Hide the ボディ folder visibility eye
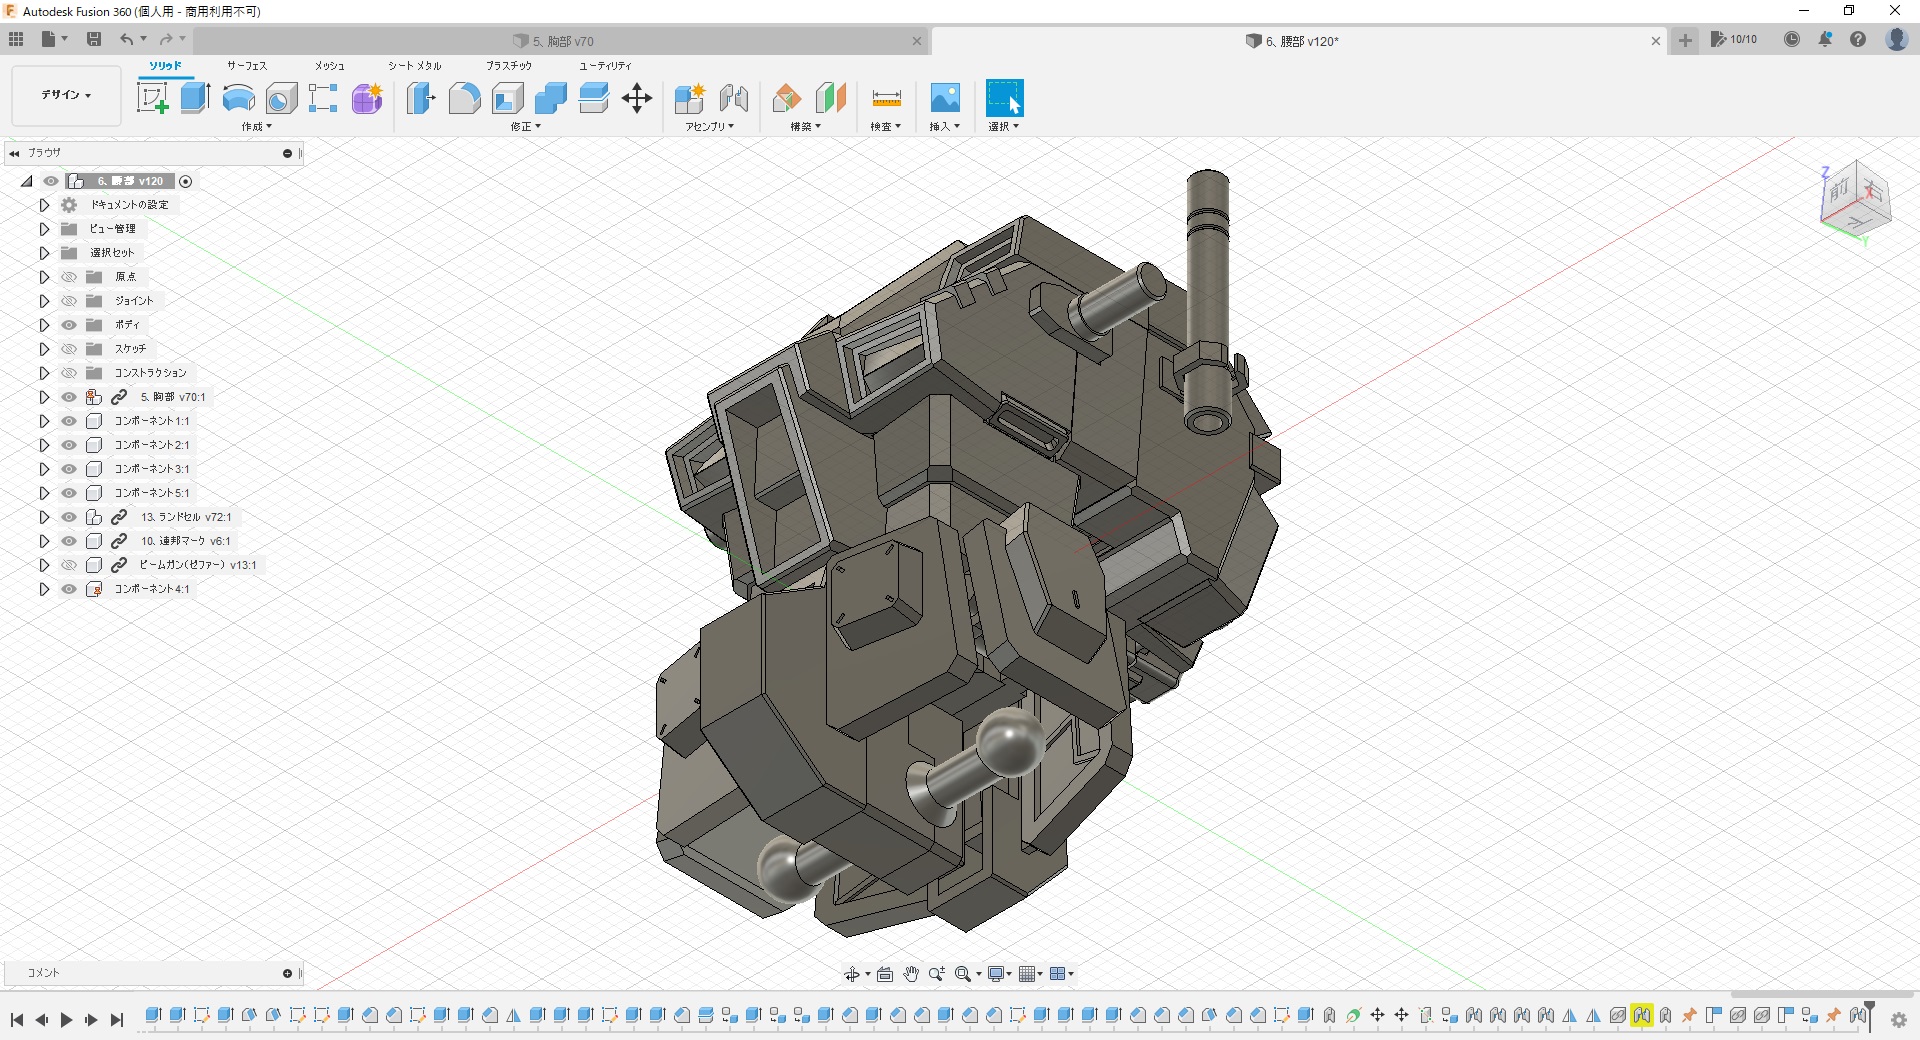The width and height of the screenshot is (1920, 1040). 69,325
